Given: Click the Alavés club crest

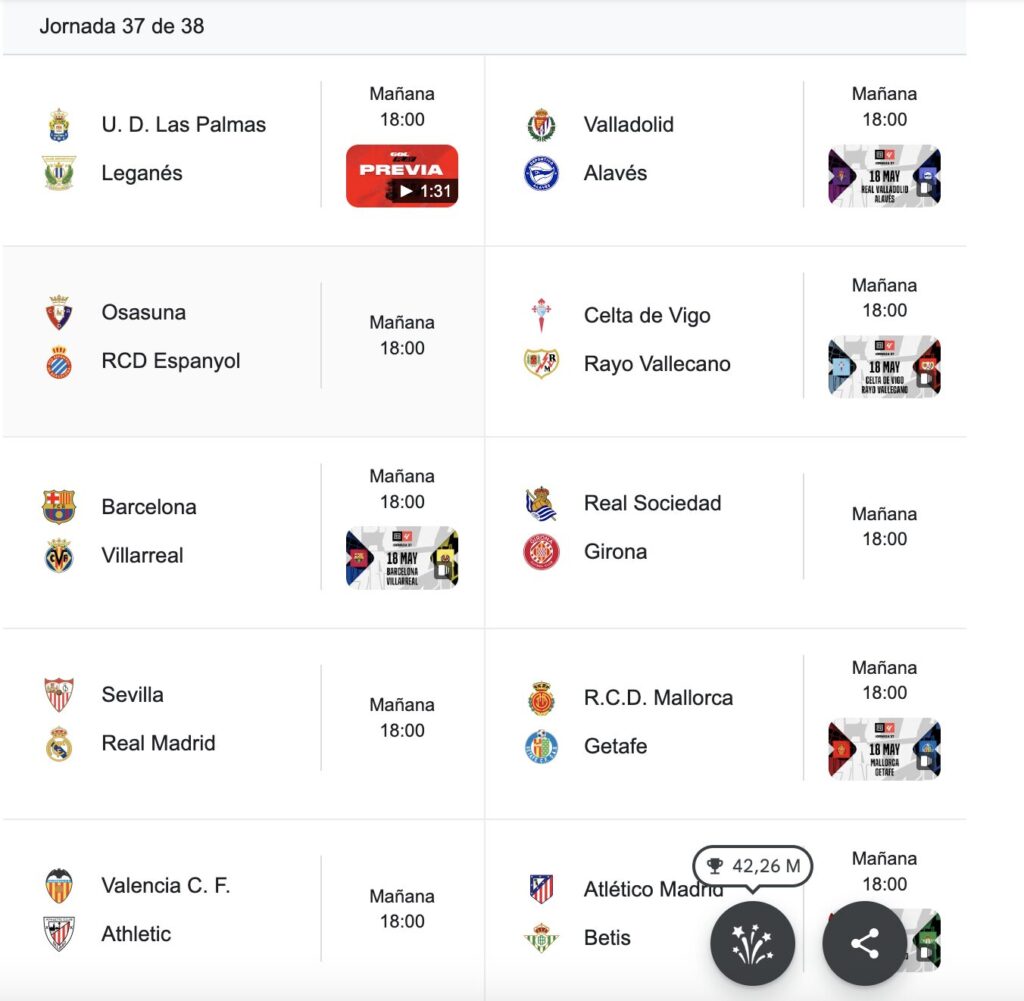Looking at the screenshot, I should tap(541, 173).
